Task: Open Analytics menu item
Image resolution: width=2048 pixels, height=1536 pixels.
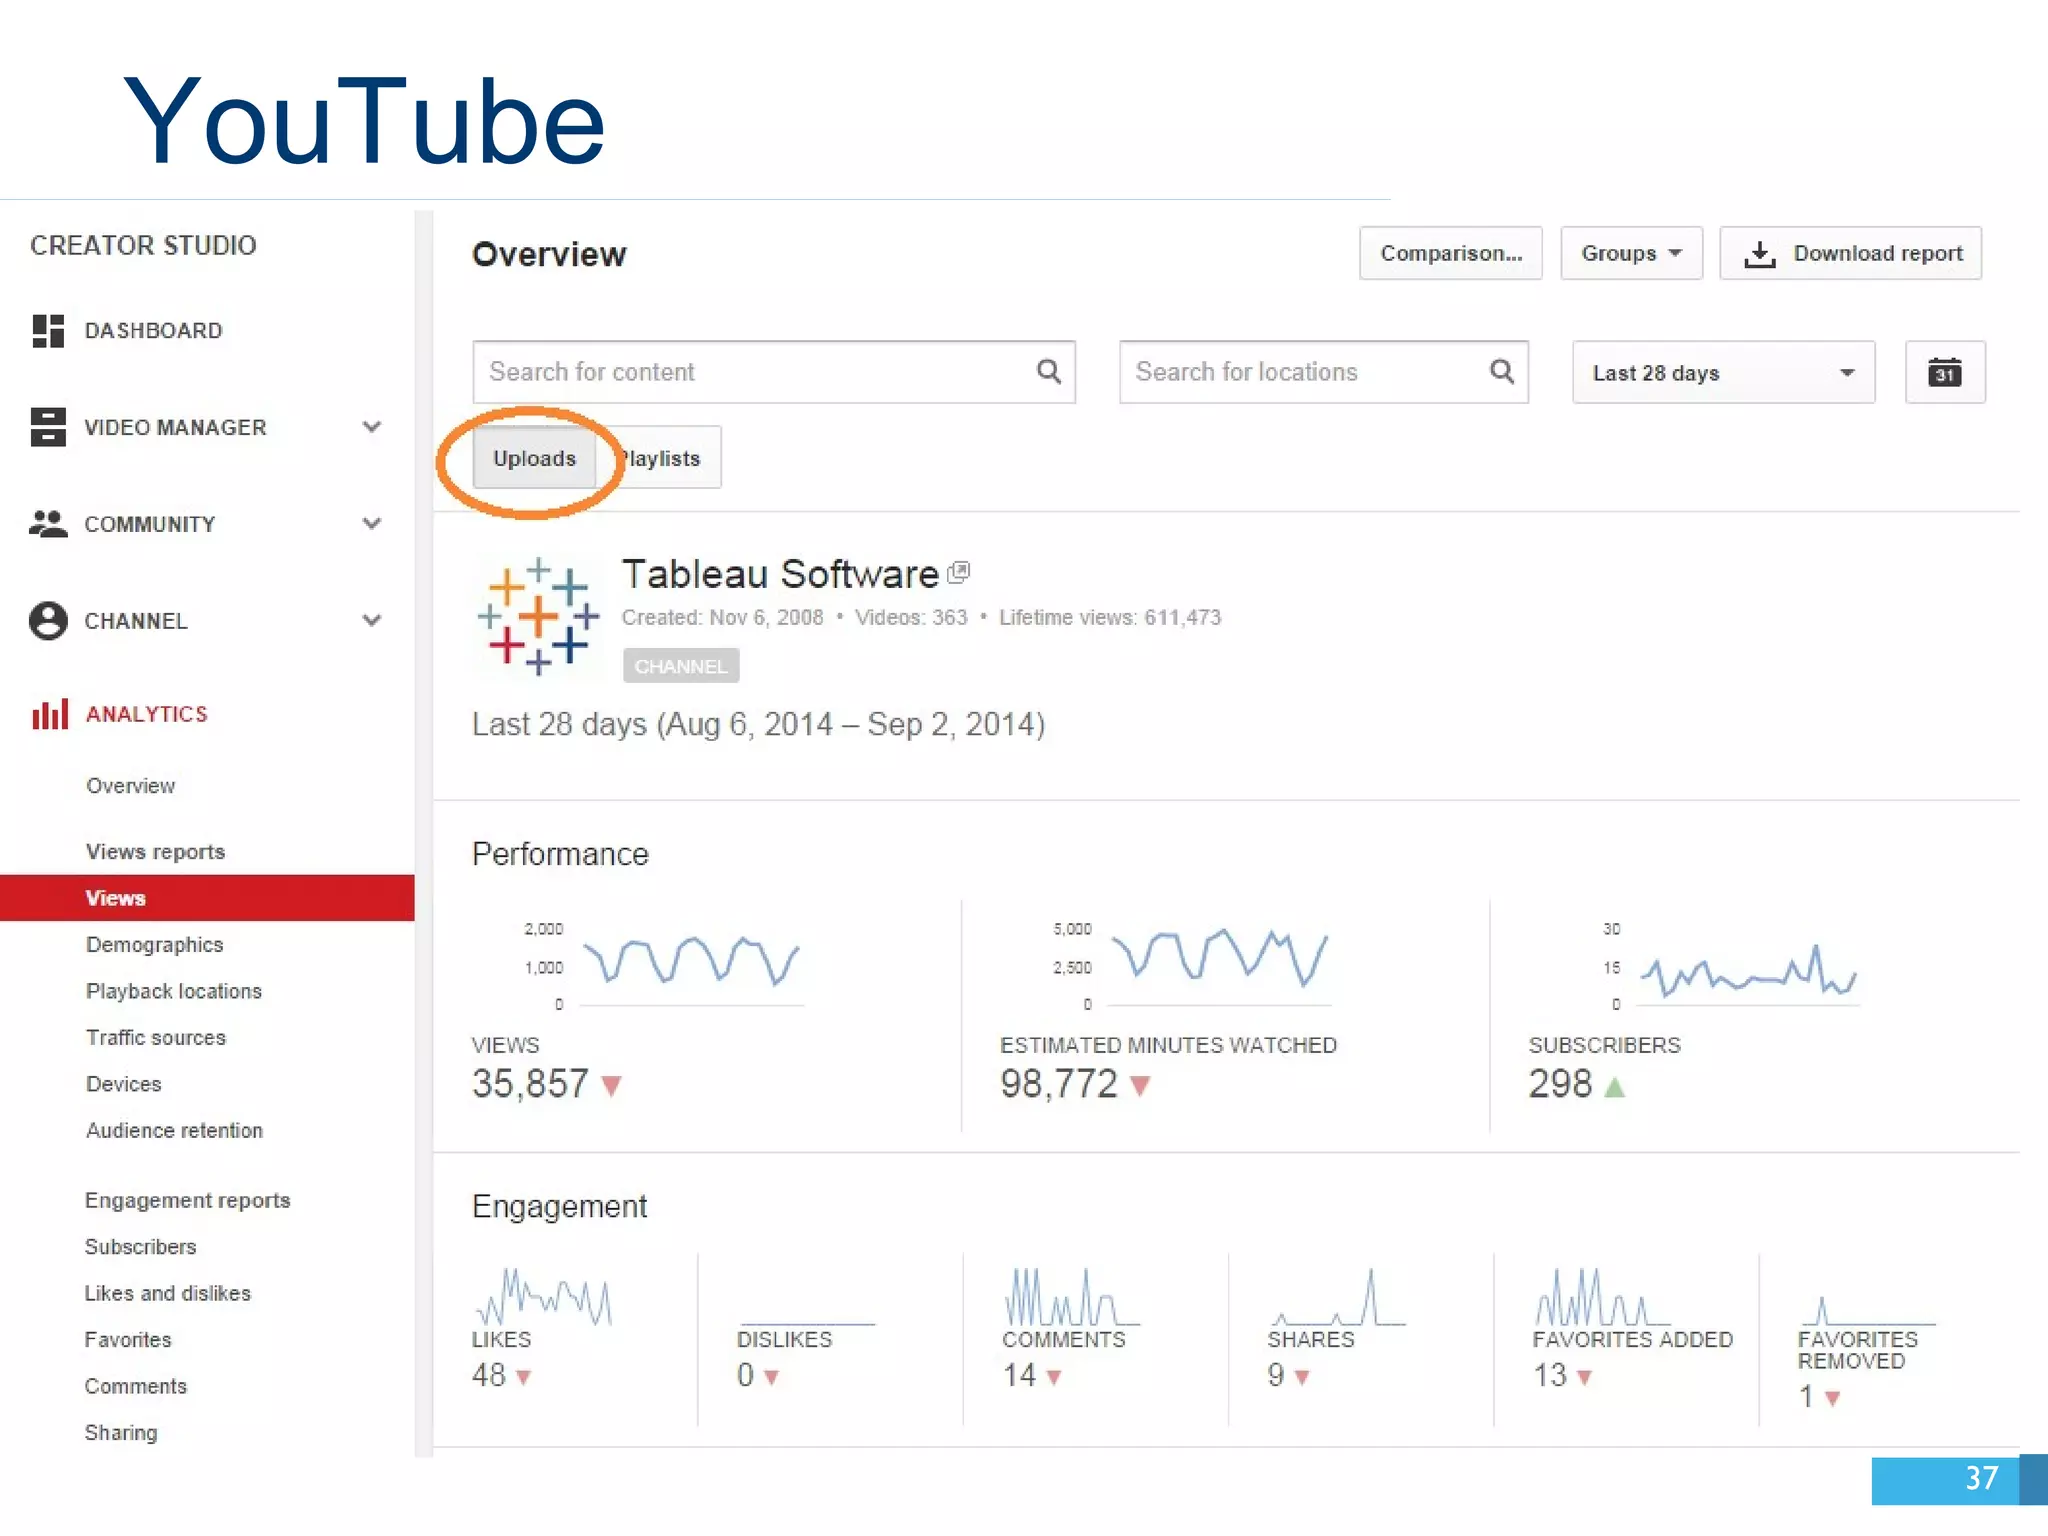Action: click(x=147, y=714)
